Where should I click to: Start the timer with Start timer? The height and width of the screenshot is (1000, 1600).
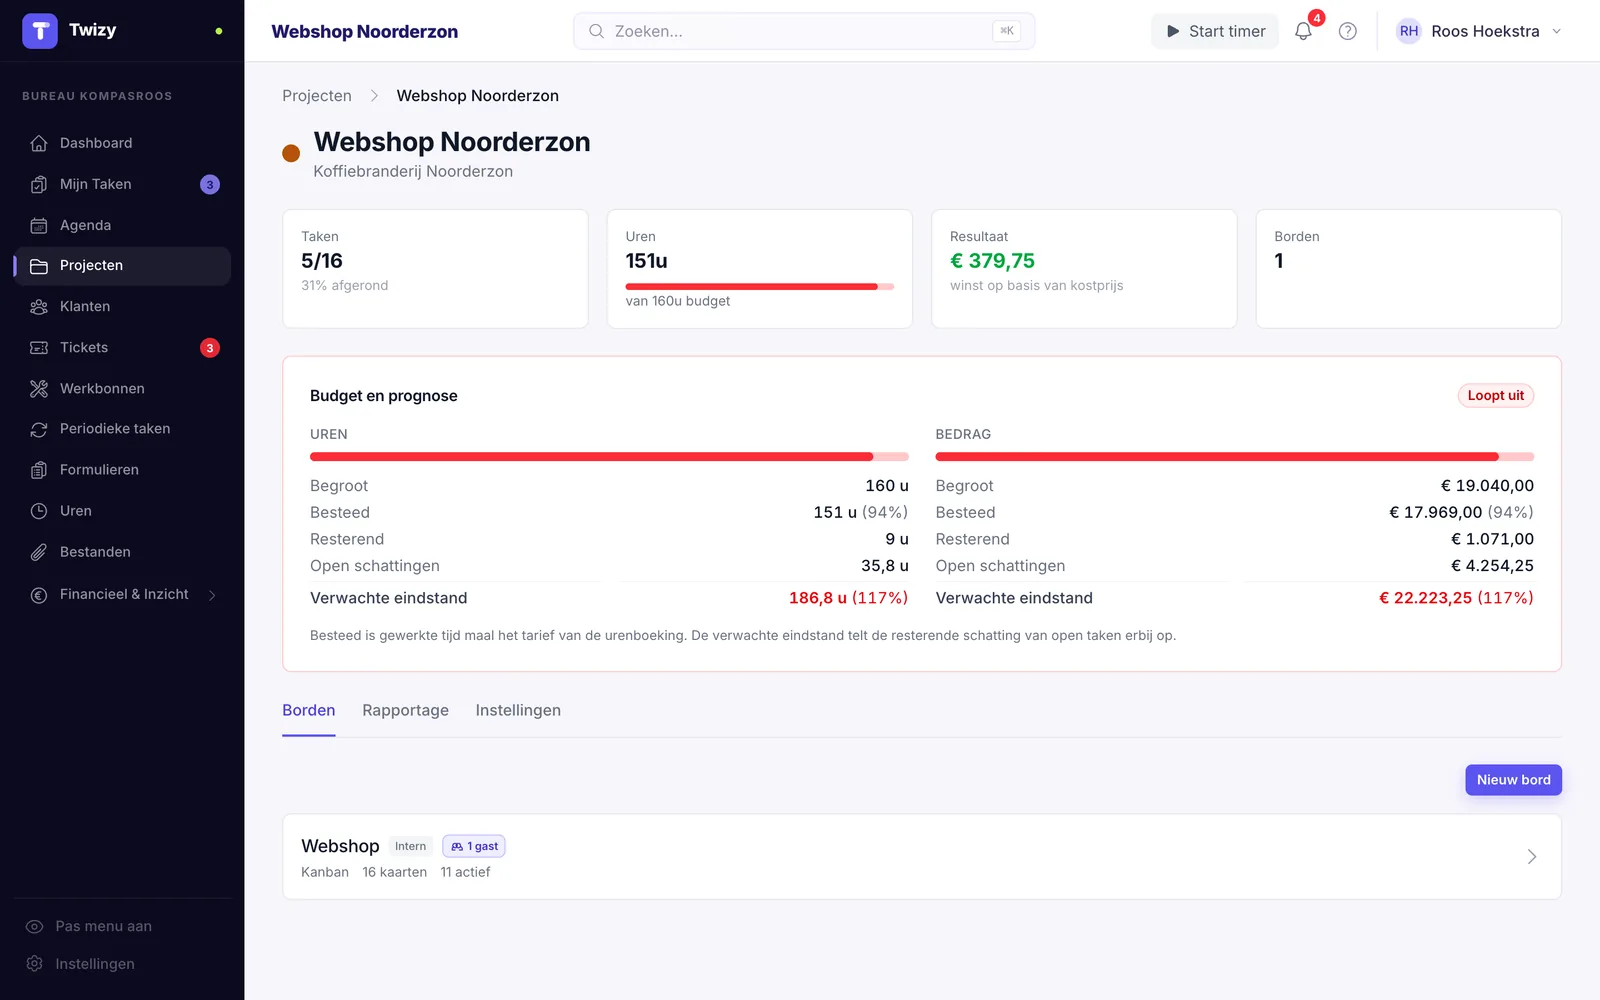point(1215,31)
